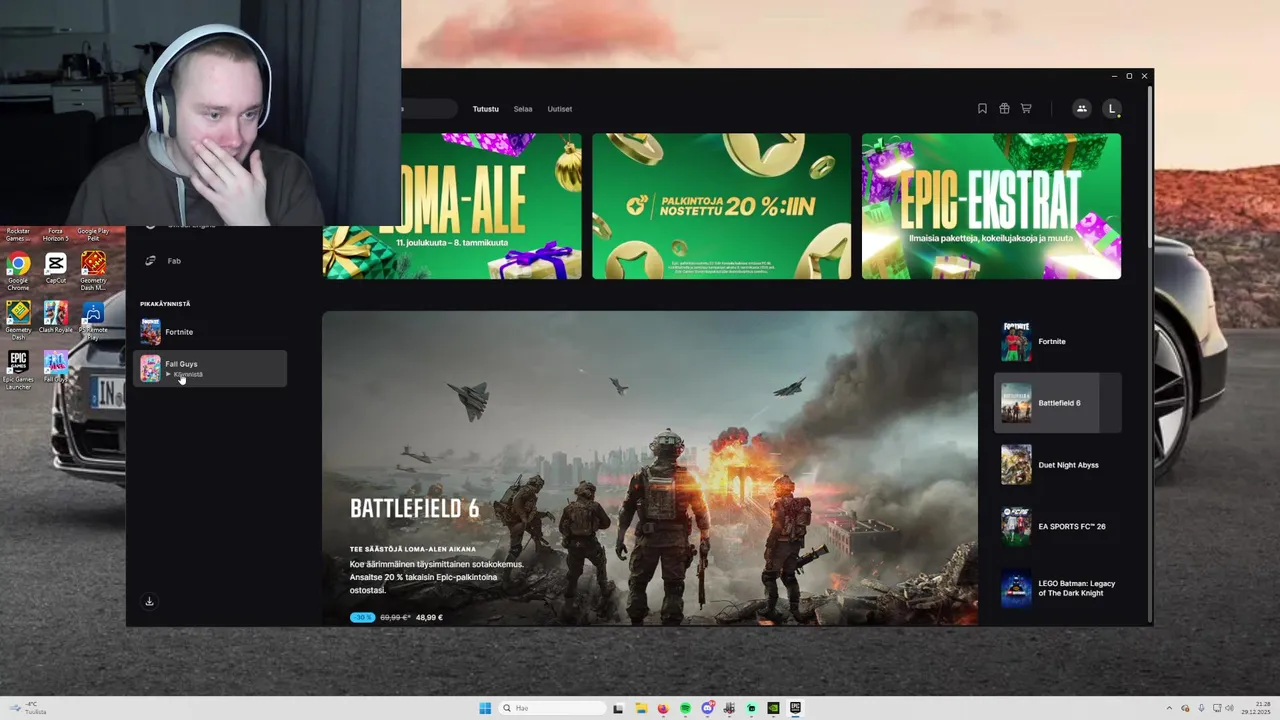Viewport: 1280px width, 720px height.
Task: Open File Explorer from the taskbar
Action: [x=641, y=708]
